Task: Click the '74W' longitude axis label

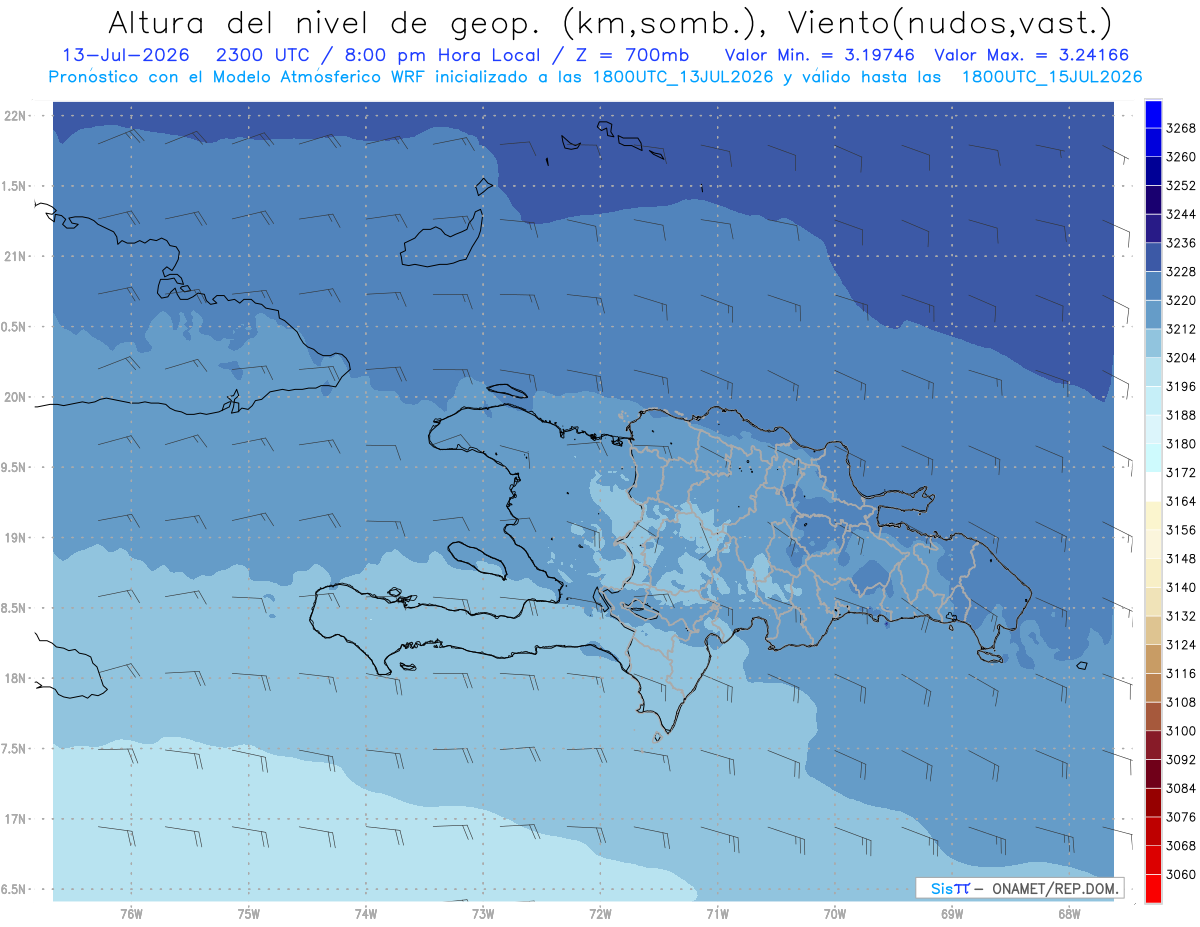Action: pyautogui.click(x=366, y=914)
